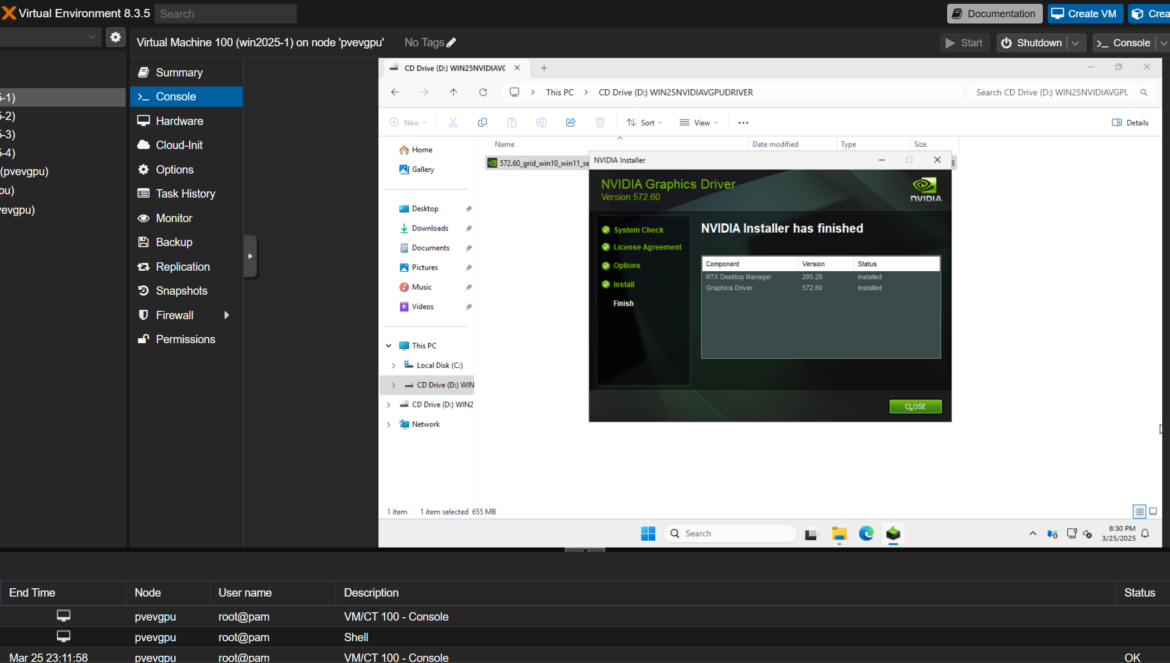
Task: Show hidden system tray icons
Action: coord(1033,533)
